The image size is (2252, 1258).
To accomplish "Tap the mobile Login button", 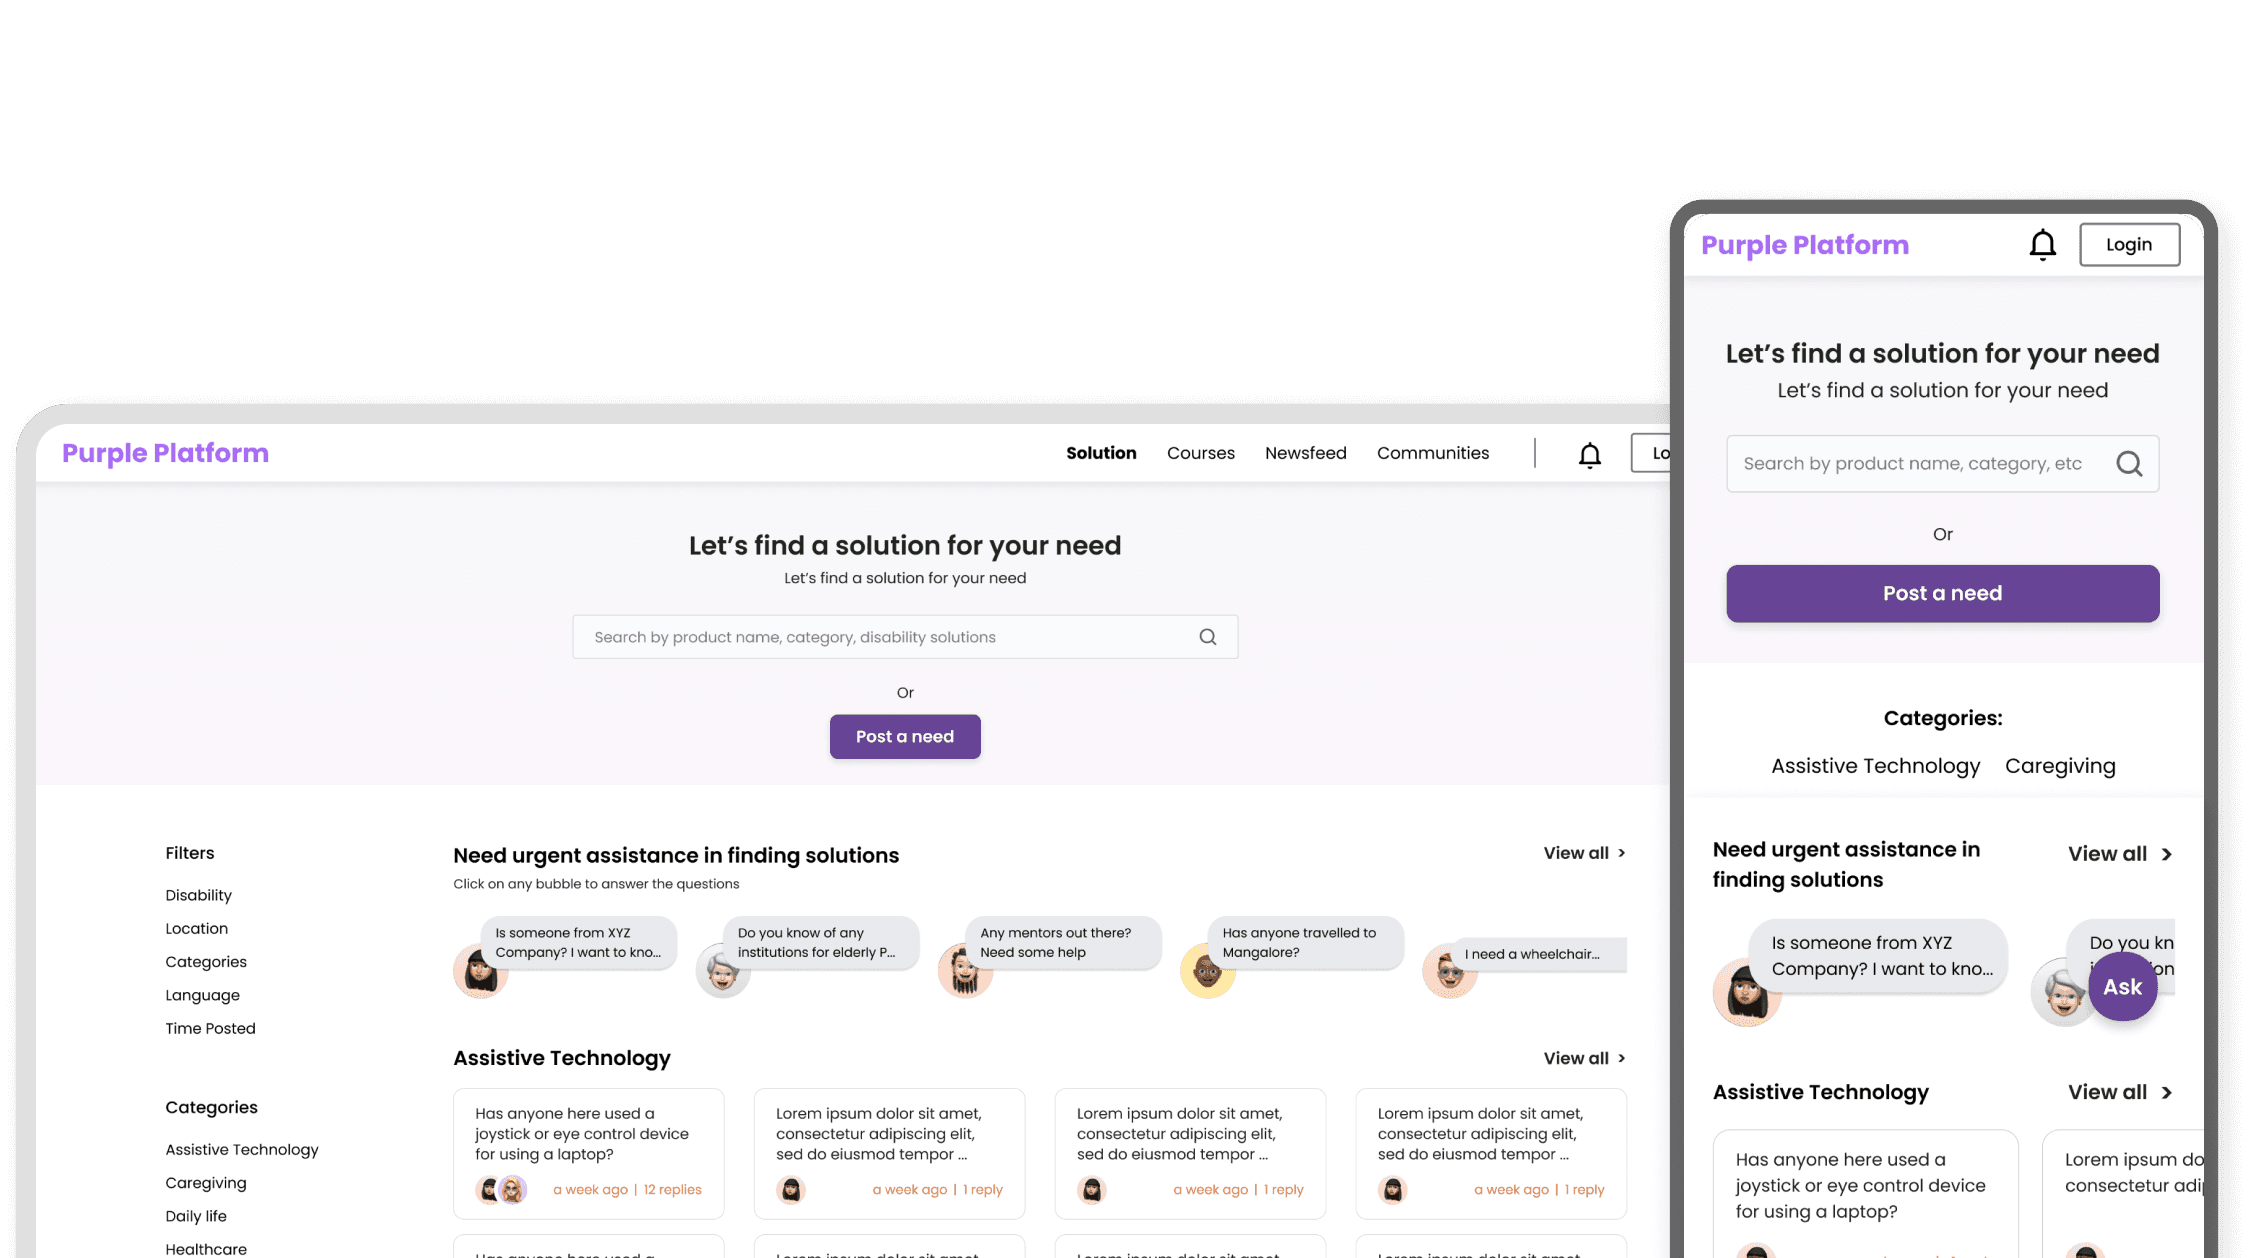I will point(2129,245).
